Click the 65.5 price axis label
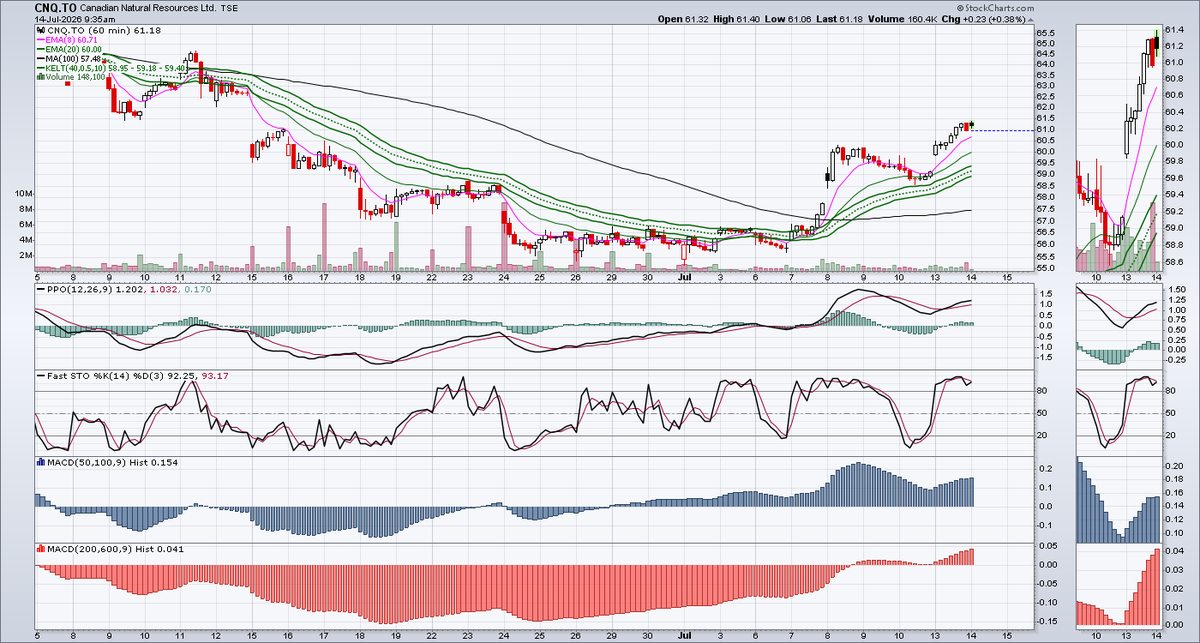Image resolution: width=1200 pixels, height=643 pixels. click(1047, 33)
